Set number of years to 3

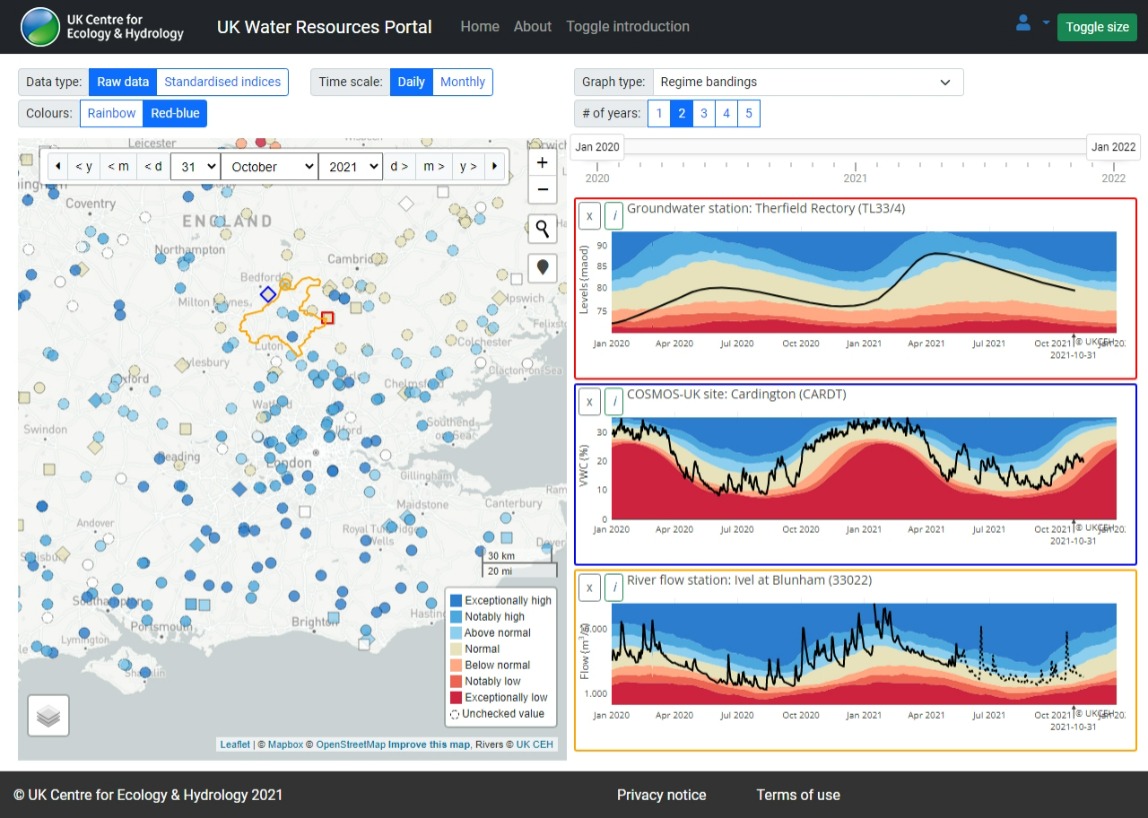coord(704,114)
